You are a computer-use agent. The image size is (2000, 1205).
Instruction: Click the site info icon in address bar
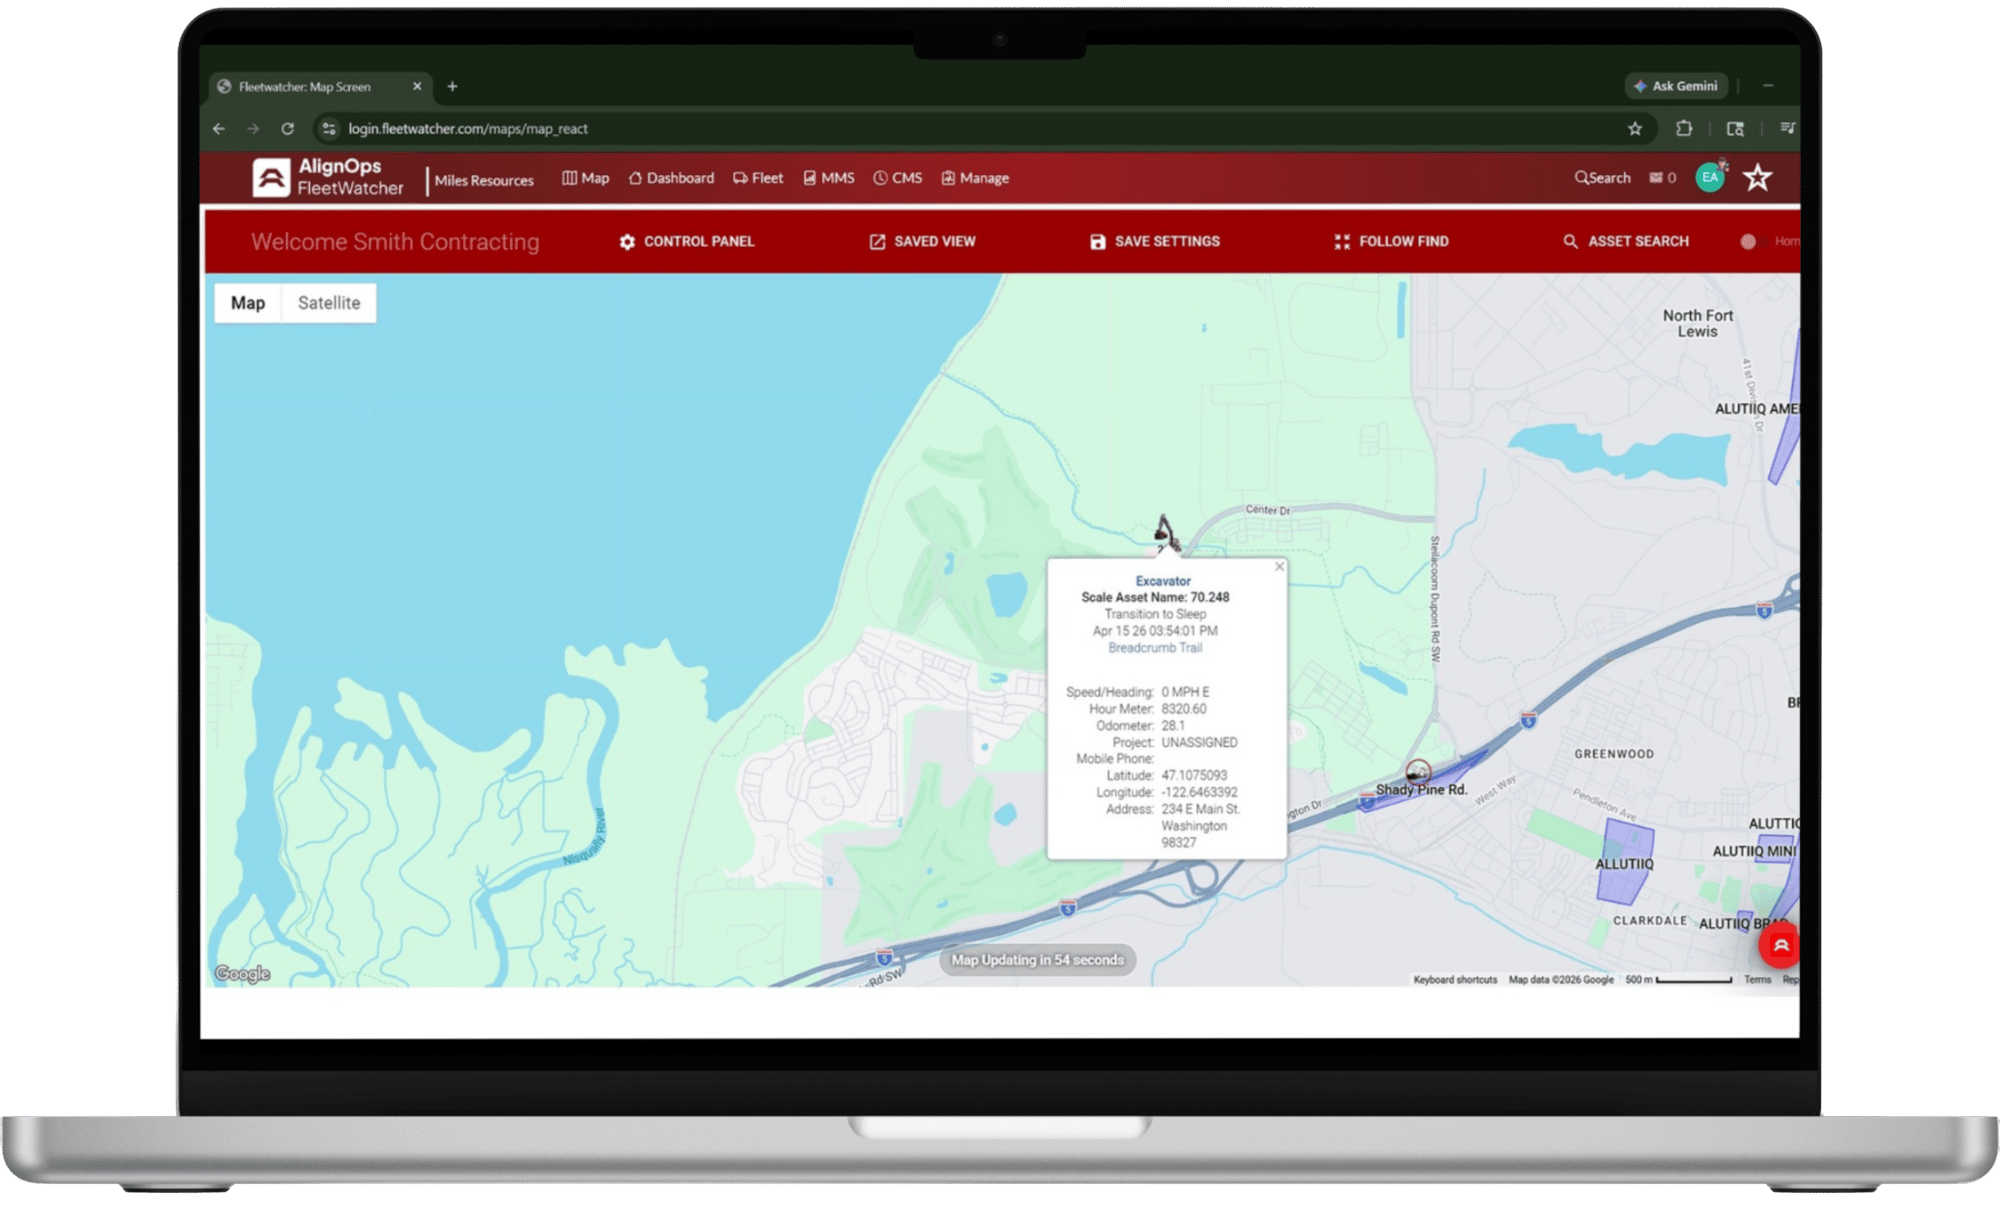329,129
